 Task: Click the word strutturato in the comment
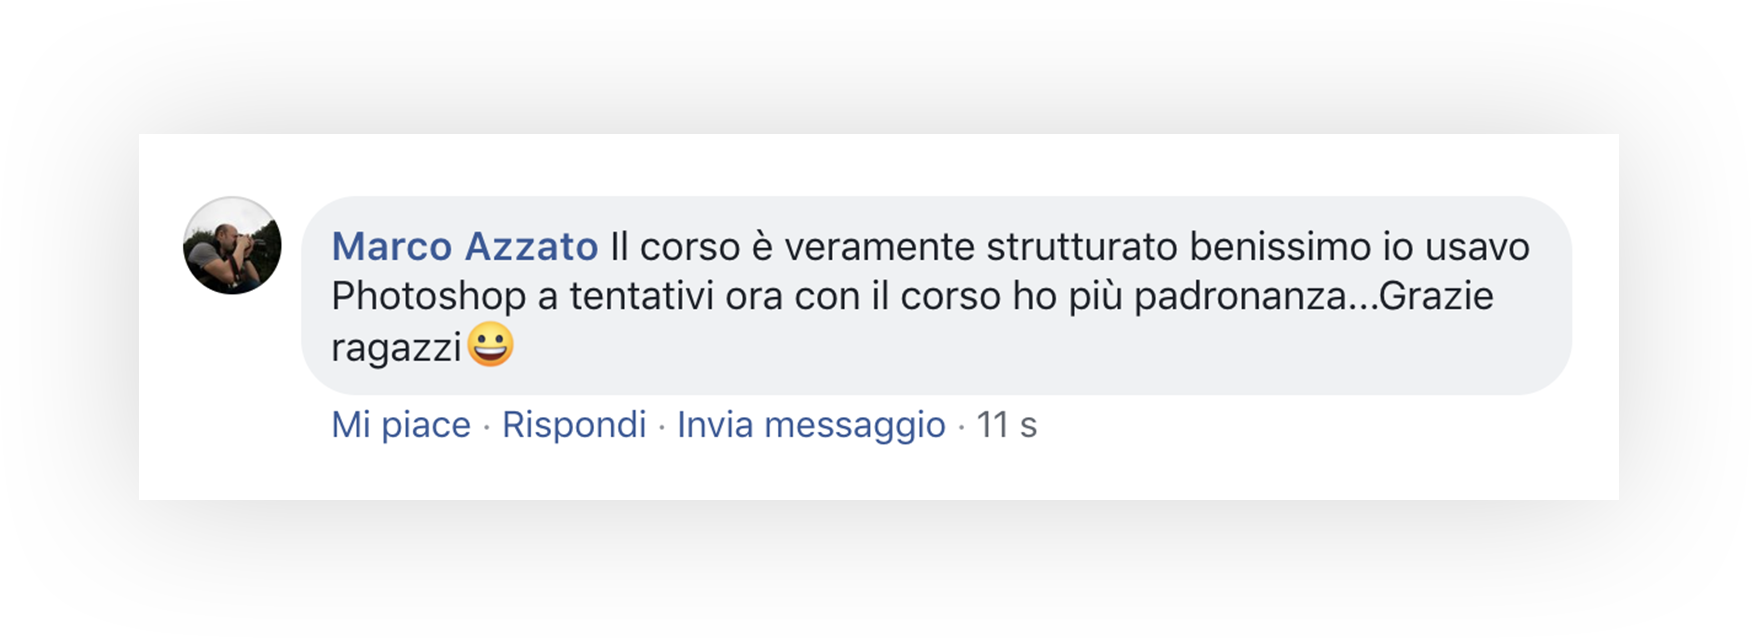point(1082,246)
